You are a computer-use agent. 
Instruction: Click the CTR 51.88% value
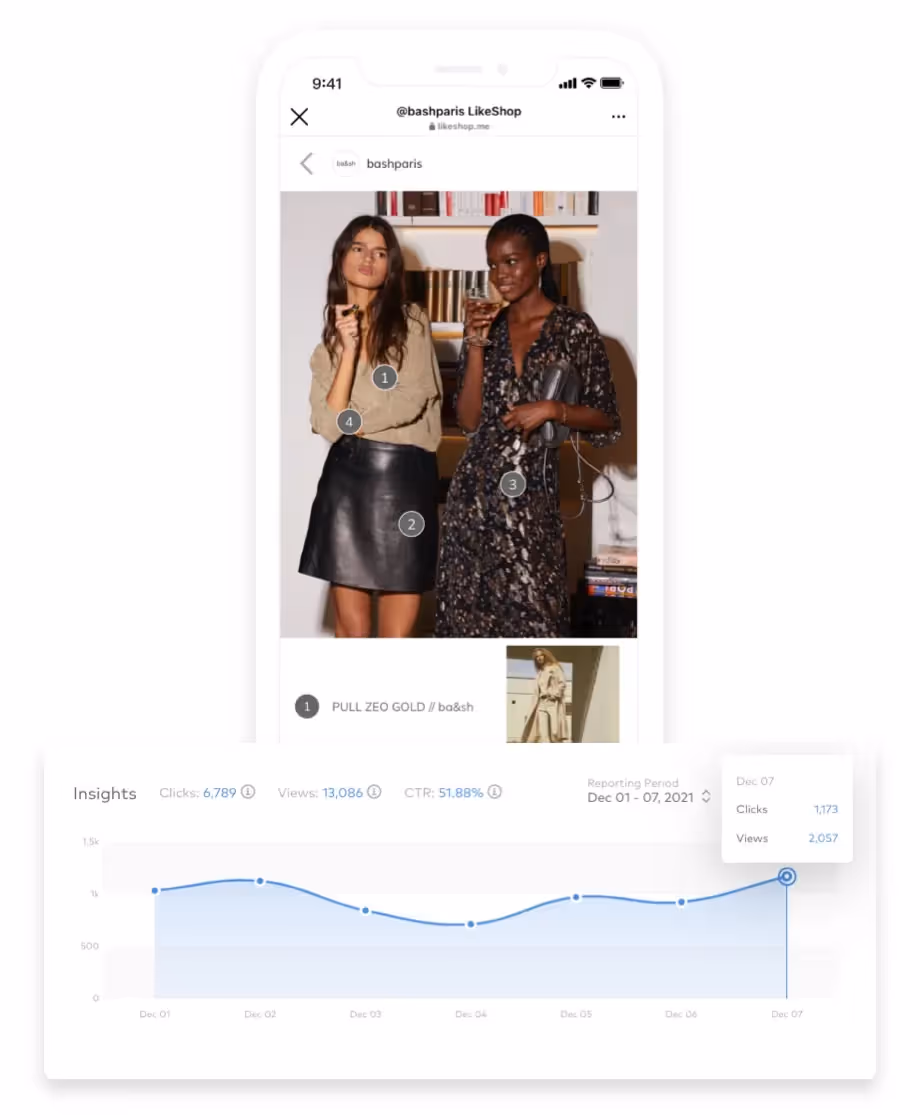[x=461, y=793]
